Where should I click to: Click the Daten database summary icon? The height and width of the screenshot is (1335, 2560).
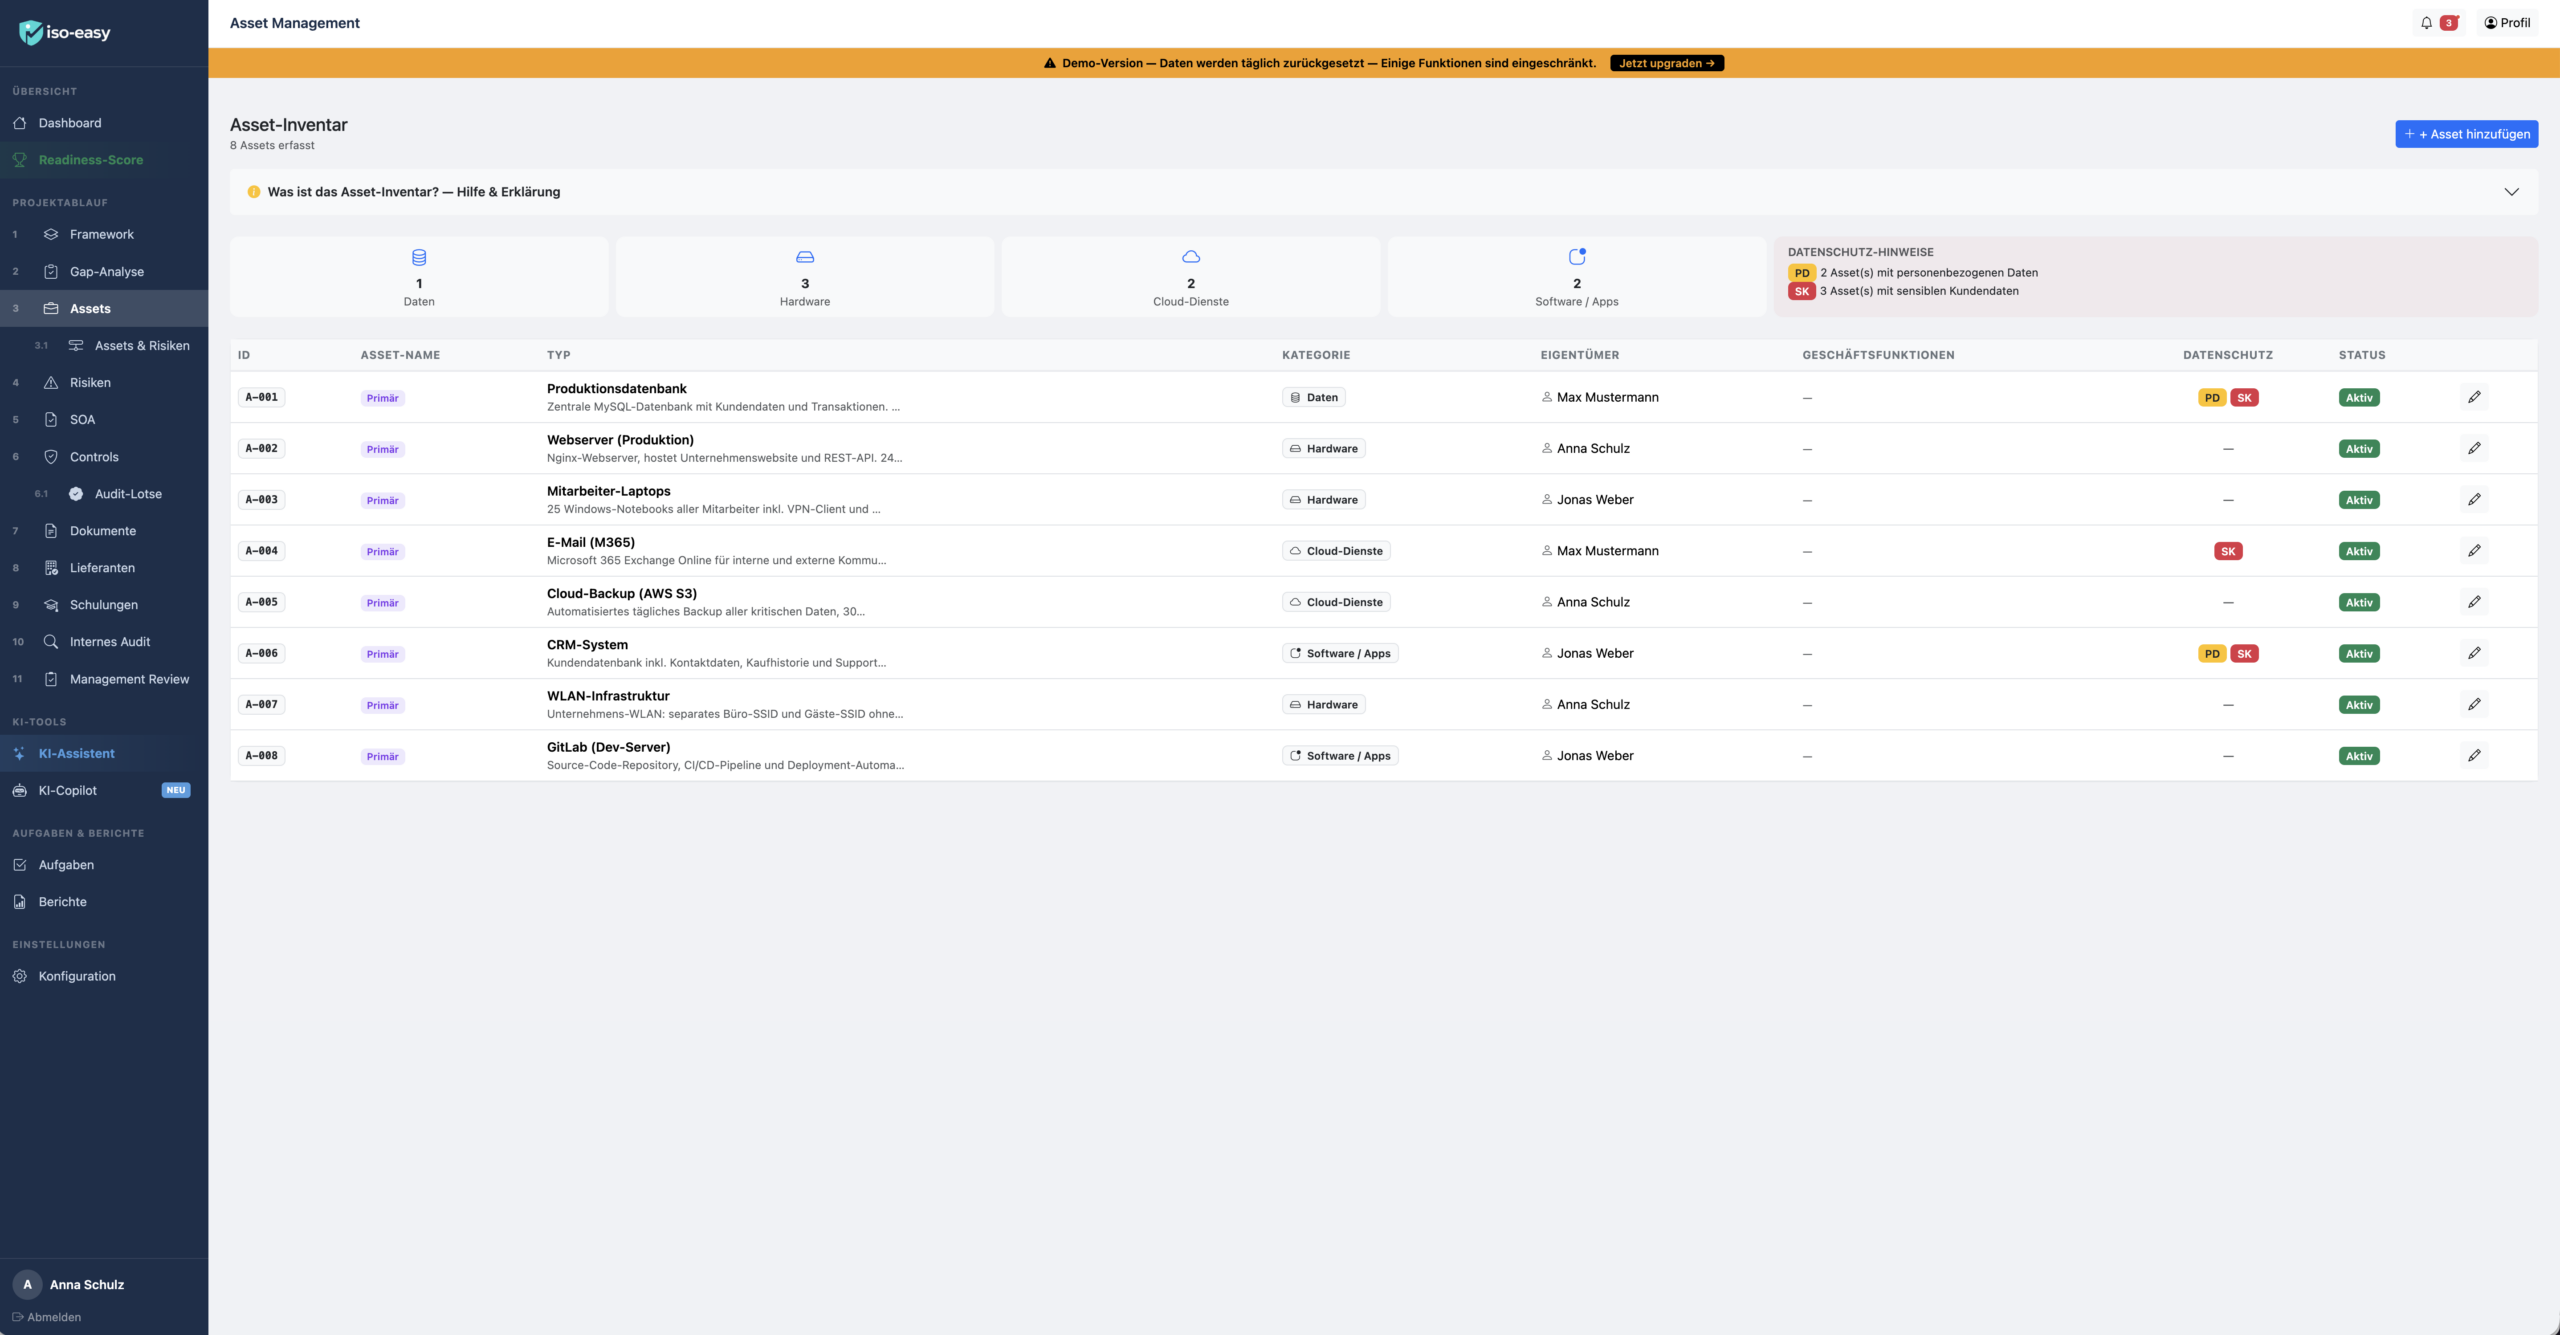point(419,257)
